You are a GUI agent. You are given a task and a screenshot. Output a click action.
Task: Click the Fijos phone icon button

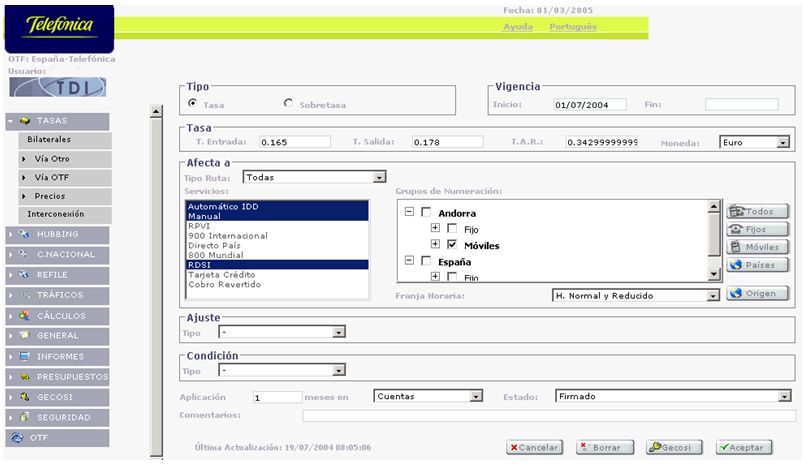[757, 229]
